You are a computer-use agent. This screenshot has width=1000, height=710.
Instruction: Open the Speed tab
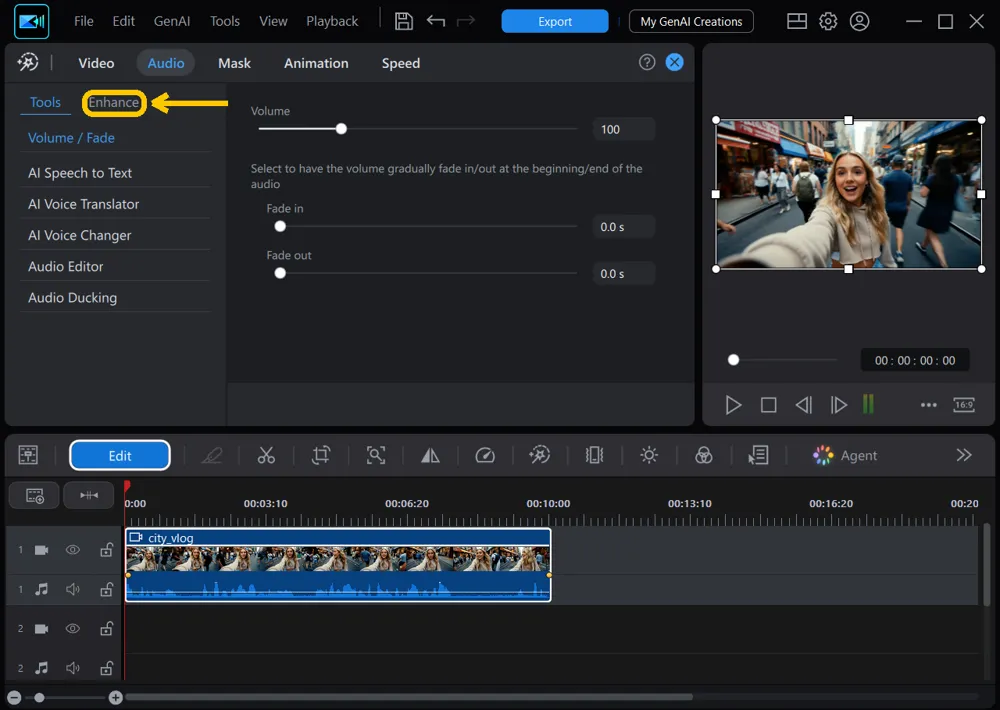pos(401,63)
